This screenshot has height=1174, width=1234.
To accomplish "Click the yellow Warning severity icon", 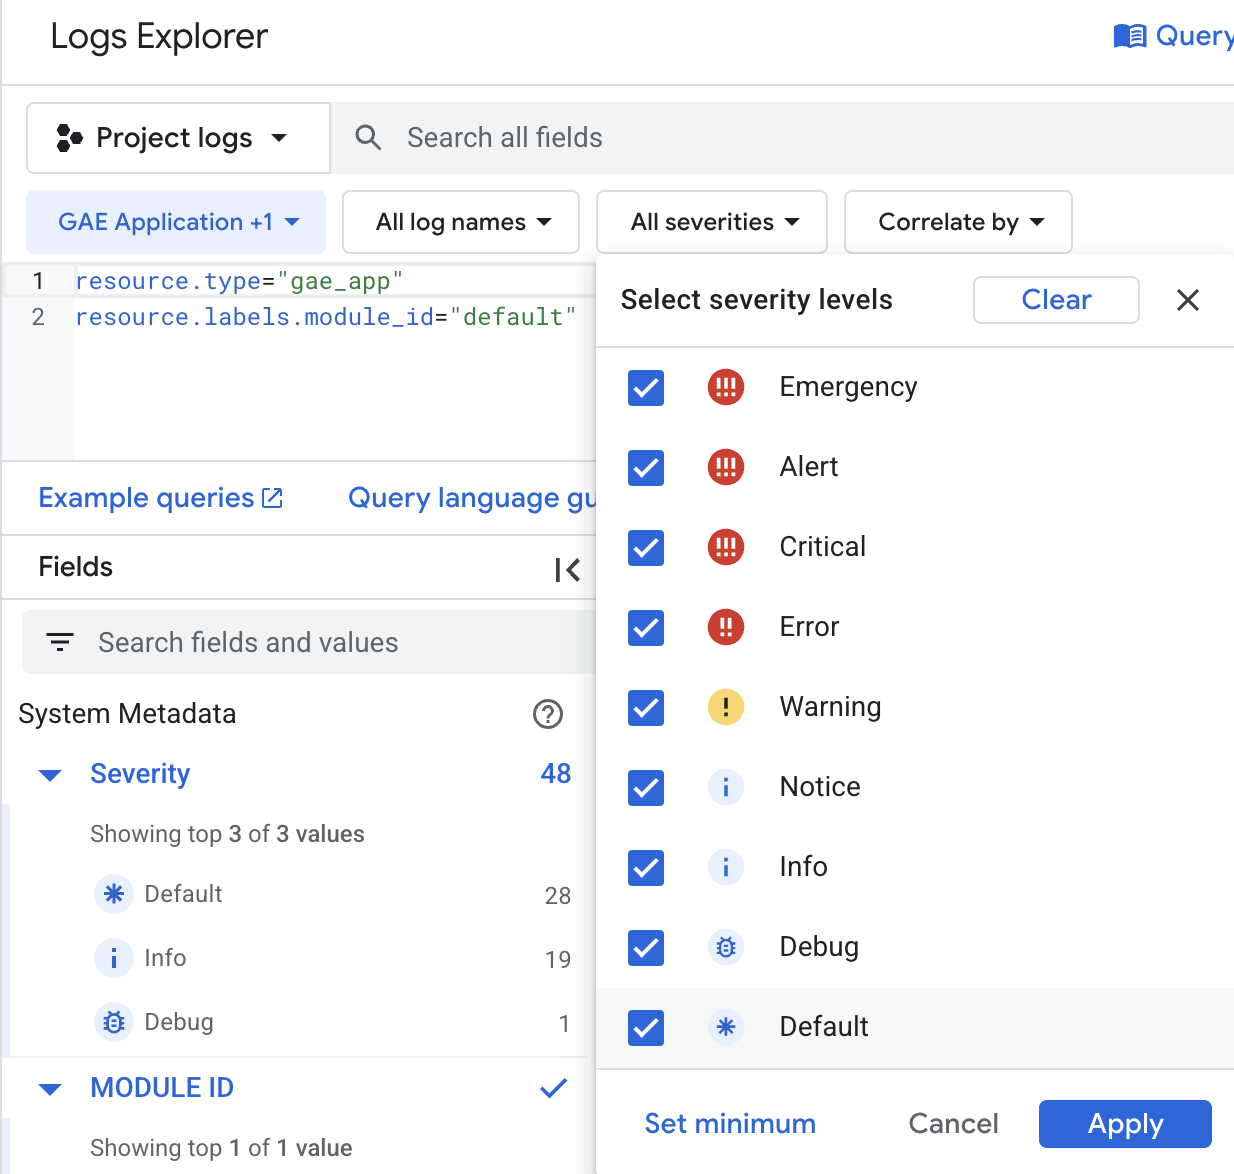I will (726, 707).
